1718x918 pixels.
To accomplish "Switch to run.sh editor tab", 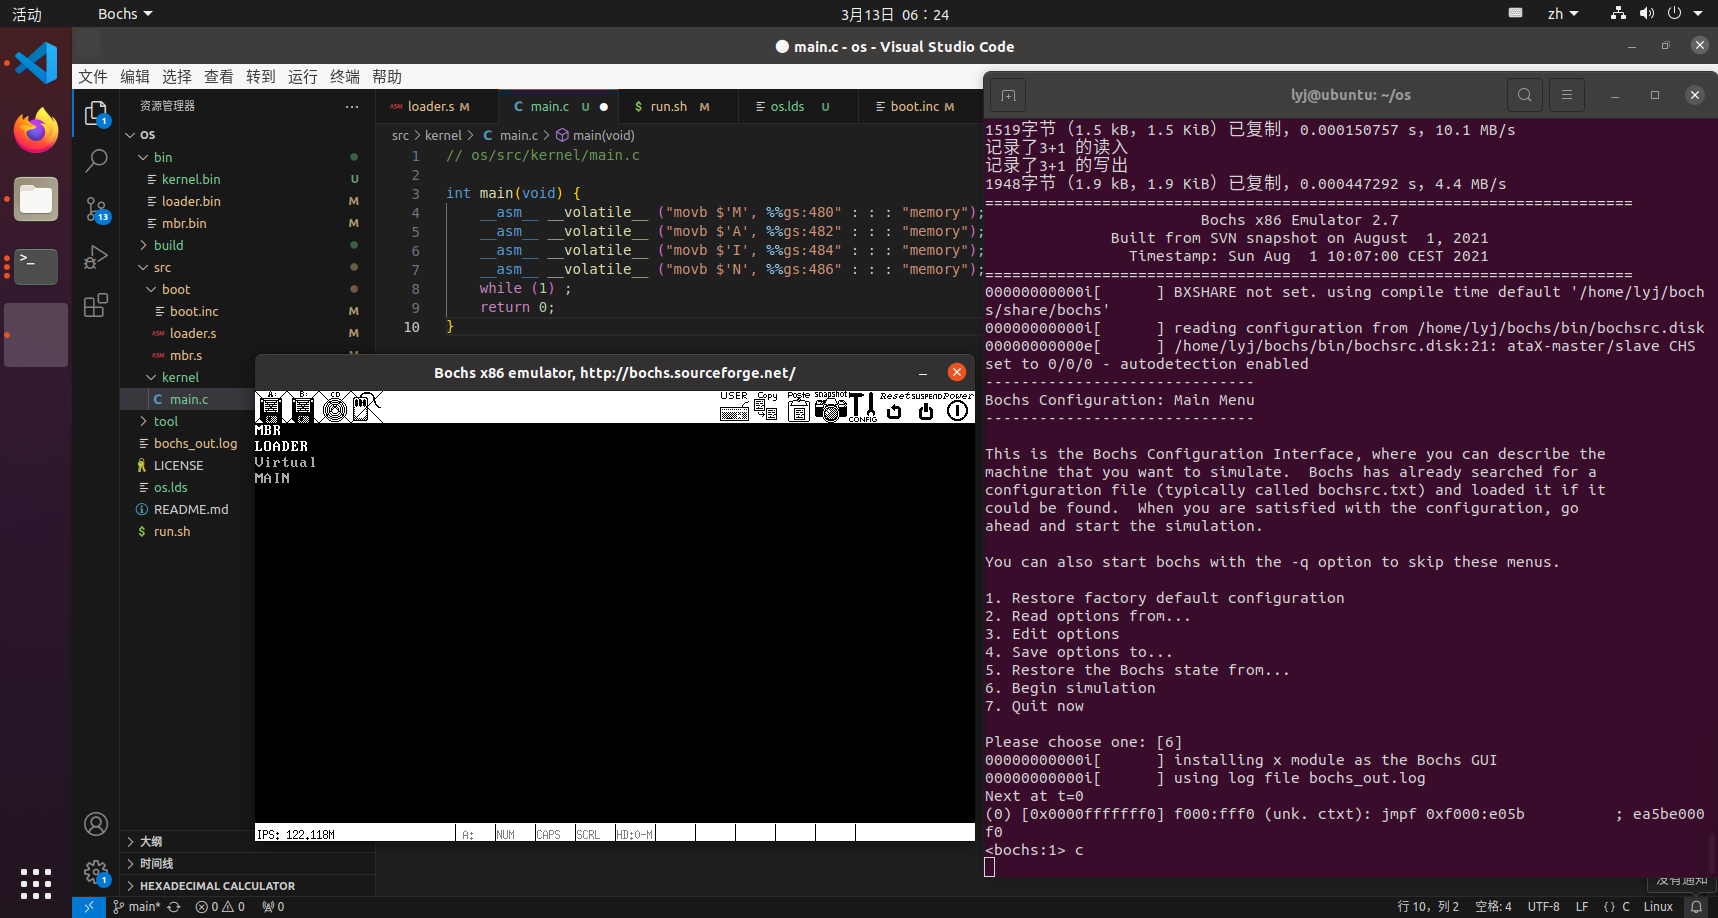I will pyautogui.click(x=676, y=106).
